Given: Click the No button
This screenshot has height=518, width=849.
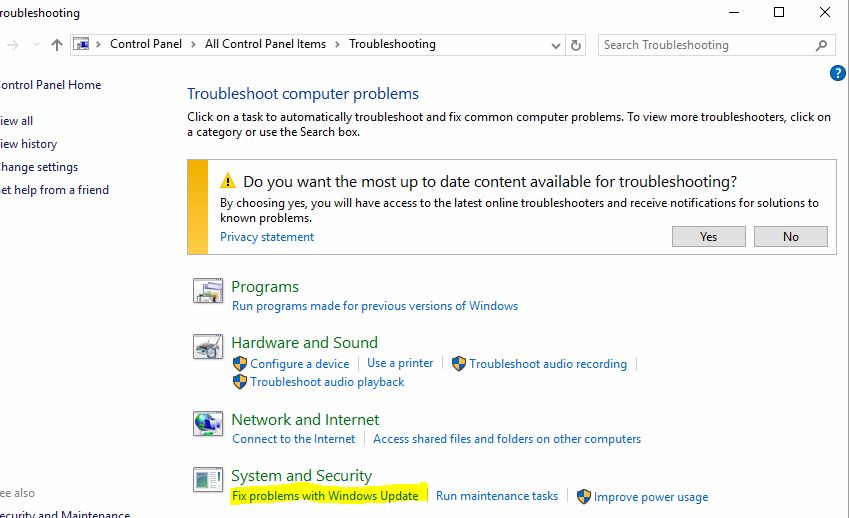Looking at the screenshot, I should [x=791, y=237].
